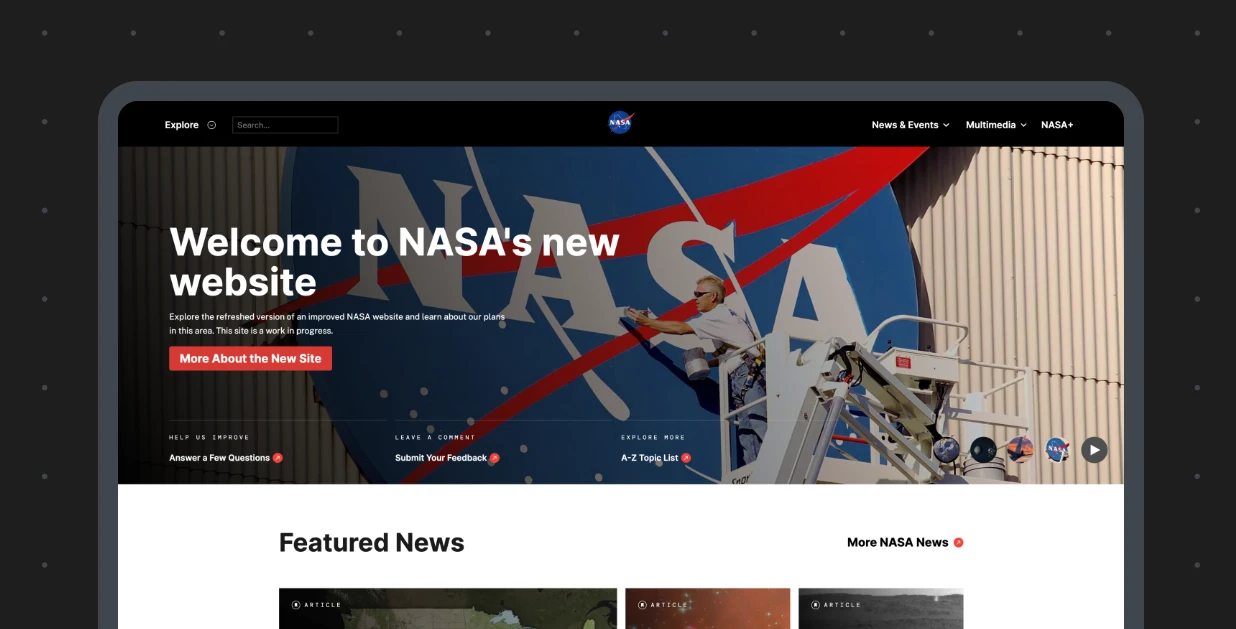
Task: Click red arrow icon beside More NASA News
Action: point(958,542)
